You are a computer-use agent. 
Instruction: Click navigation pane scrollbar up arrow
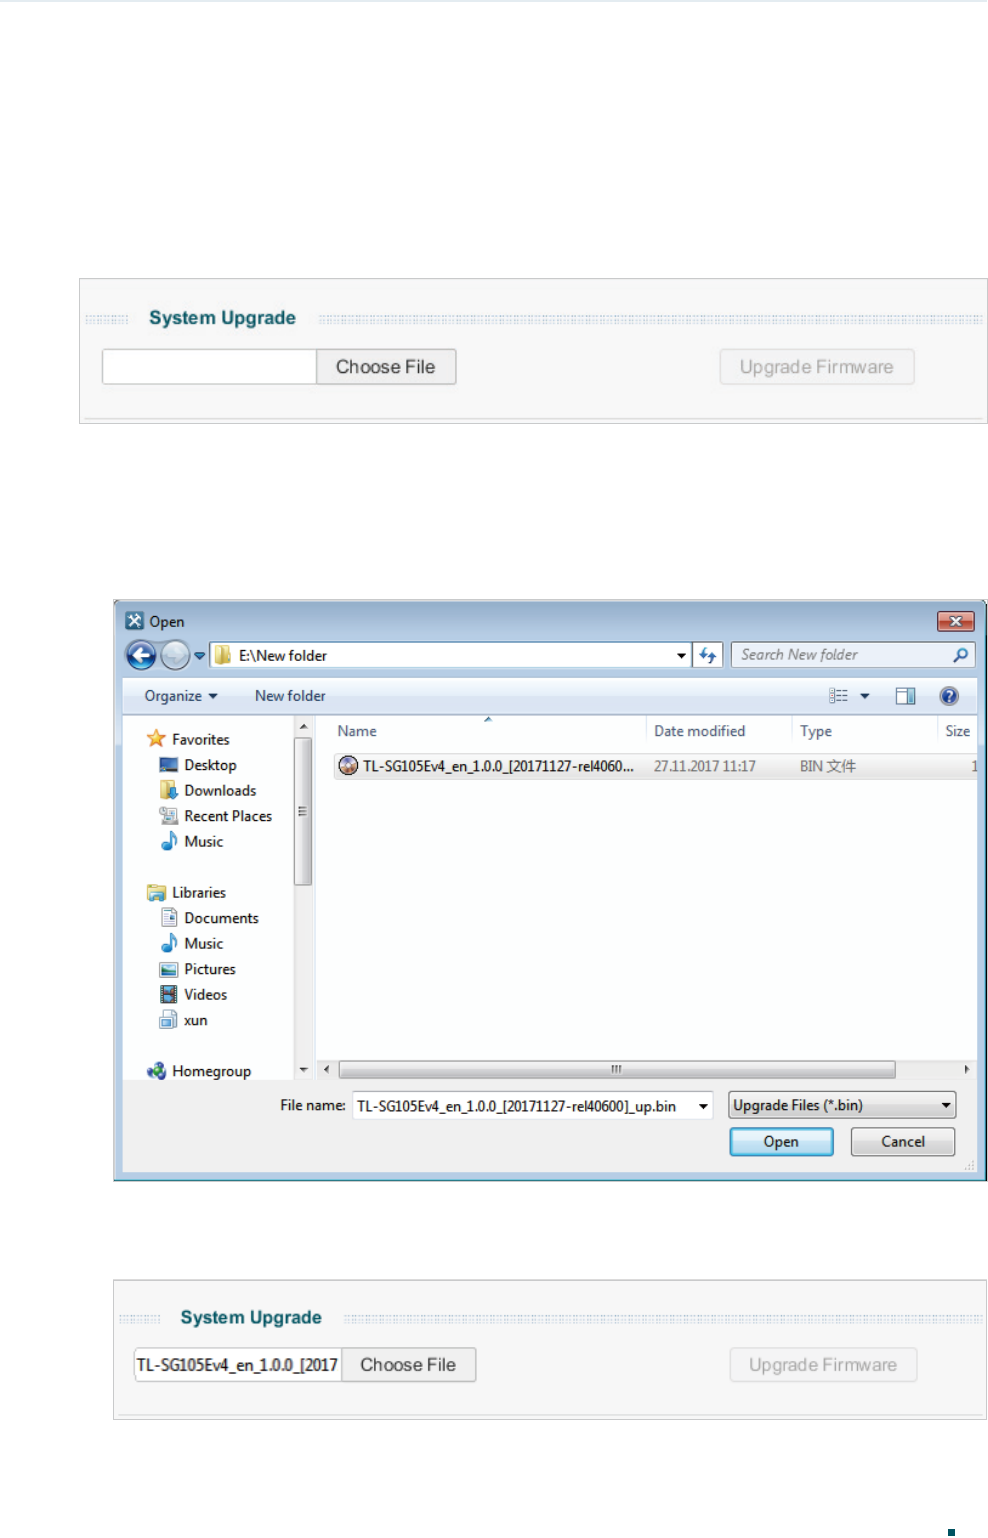click(x=303, y=727)
